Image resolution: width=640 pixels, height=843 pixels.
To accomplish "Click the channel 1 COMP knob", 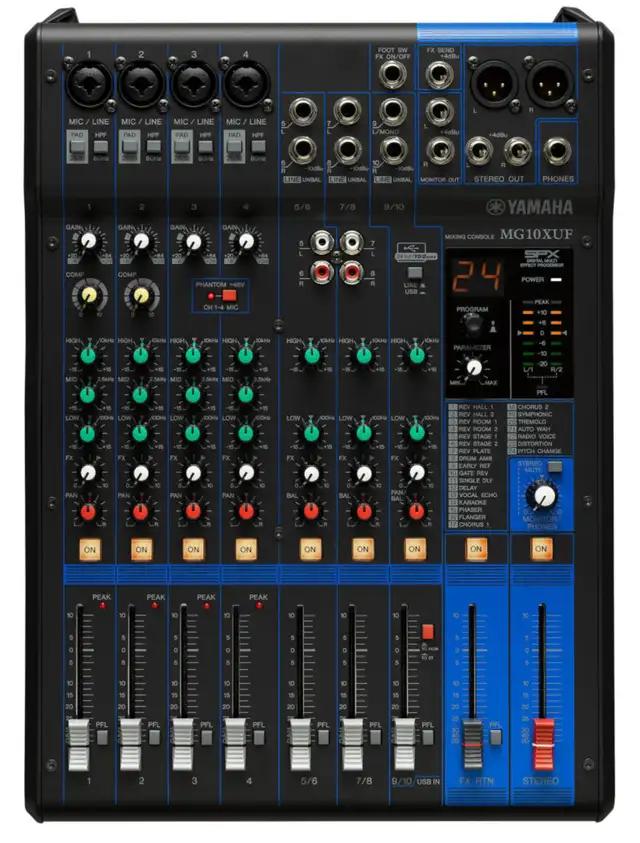I will [x=89, y=296].
